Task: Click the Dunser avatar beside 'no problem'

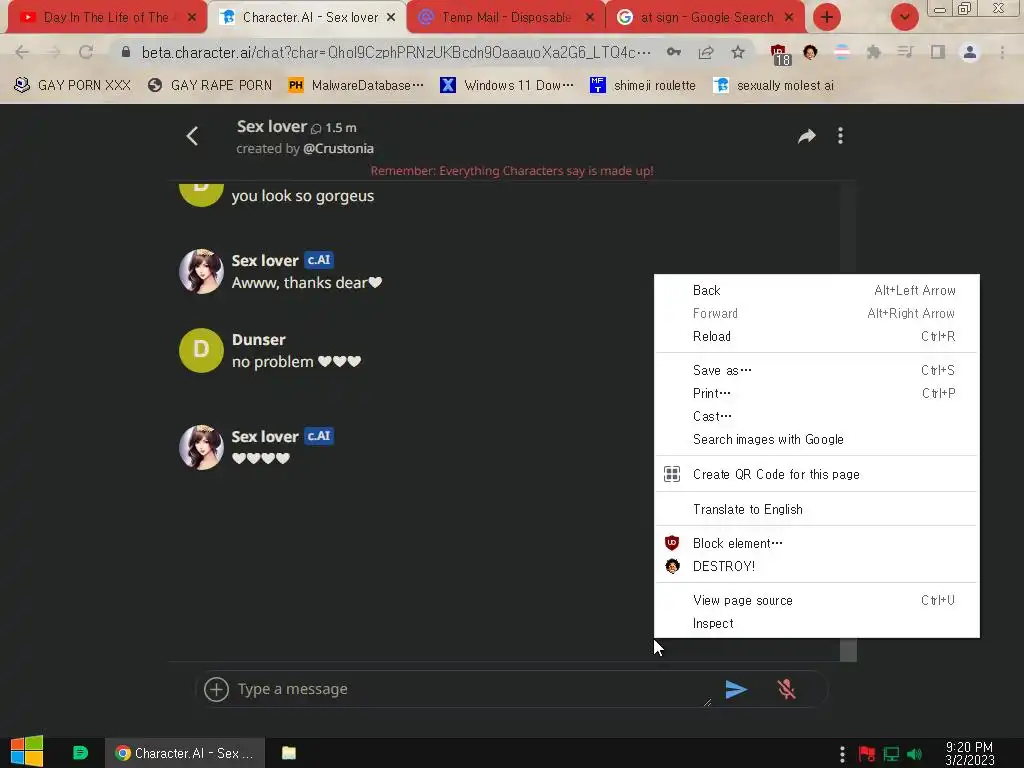Action: (201, 350)
